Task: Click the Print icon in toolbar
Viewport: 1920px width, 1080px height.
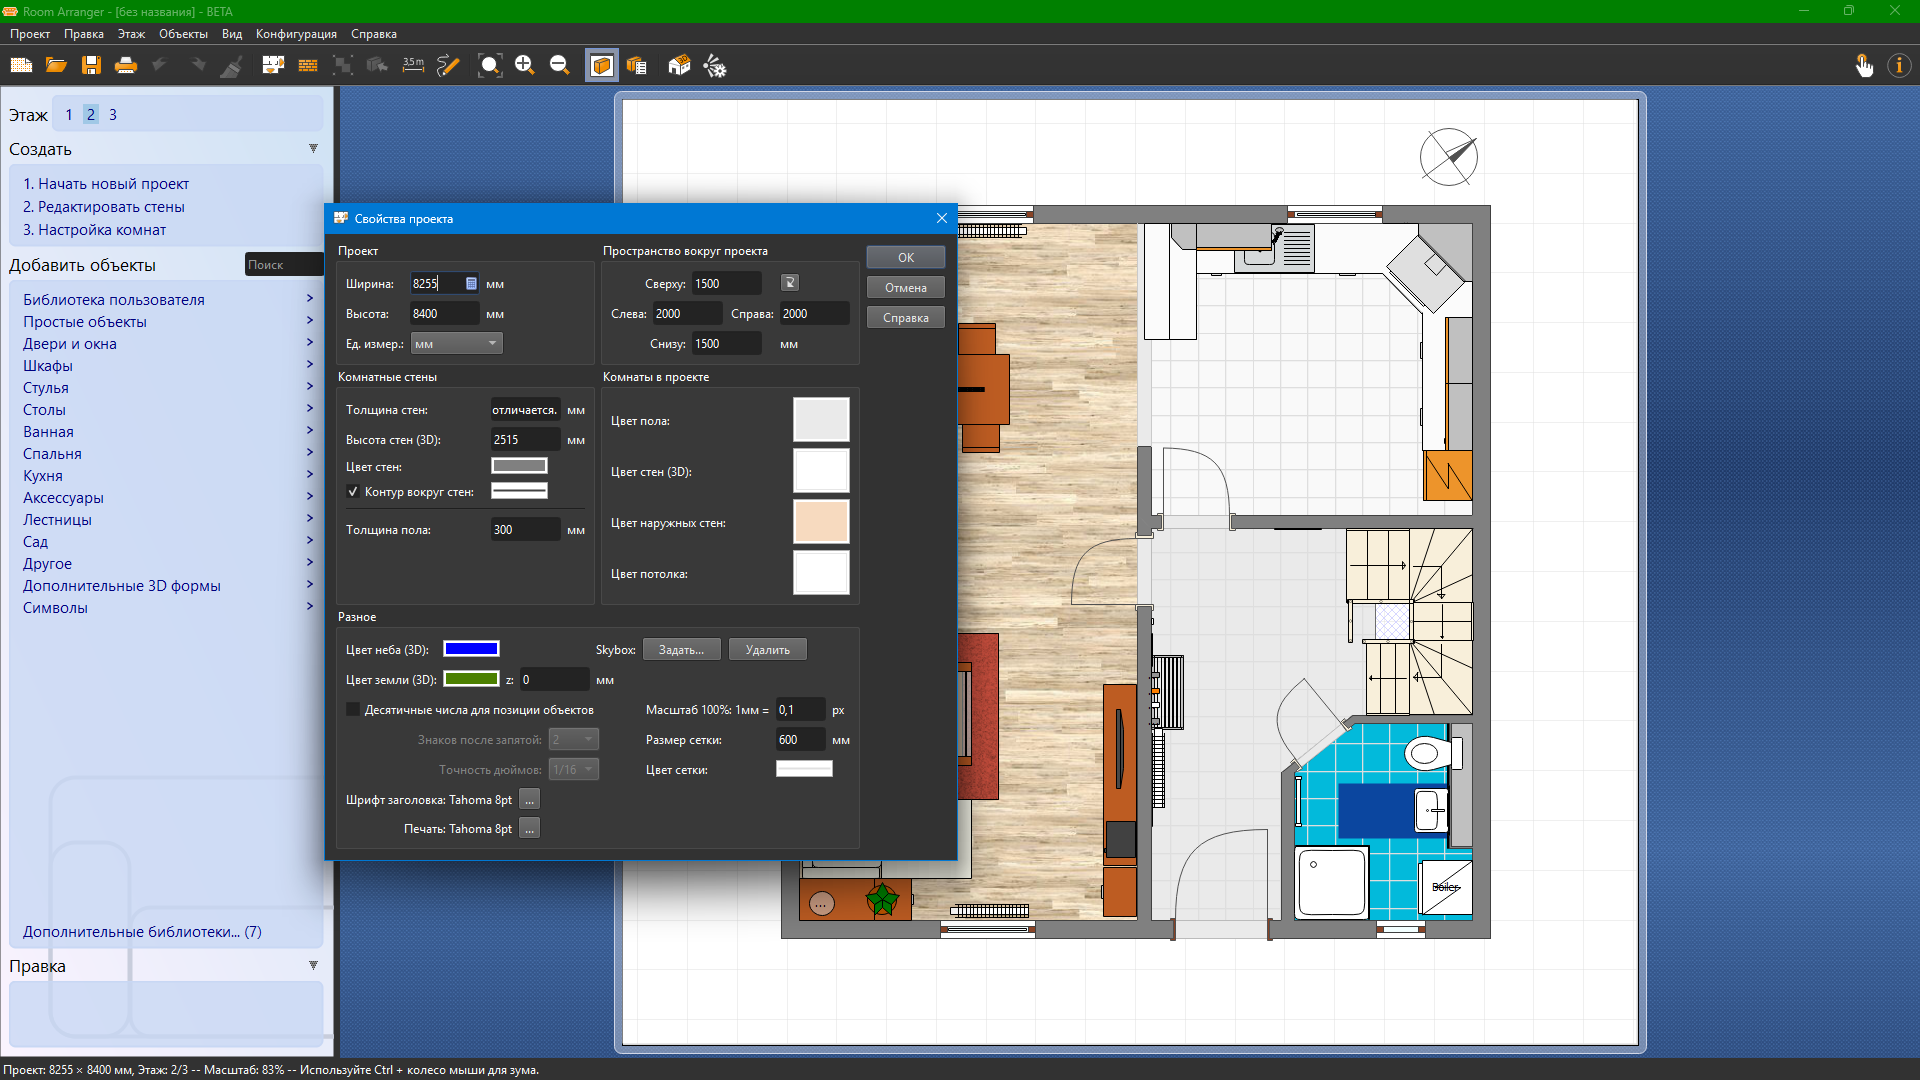Action: click(126, 66)
